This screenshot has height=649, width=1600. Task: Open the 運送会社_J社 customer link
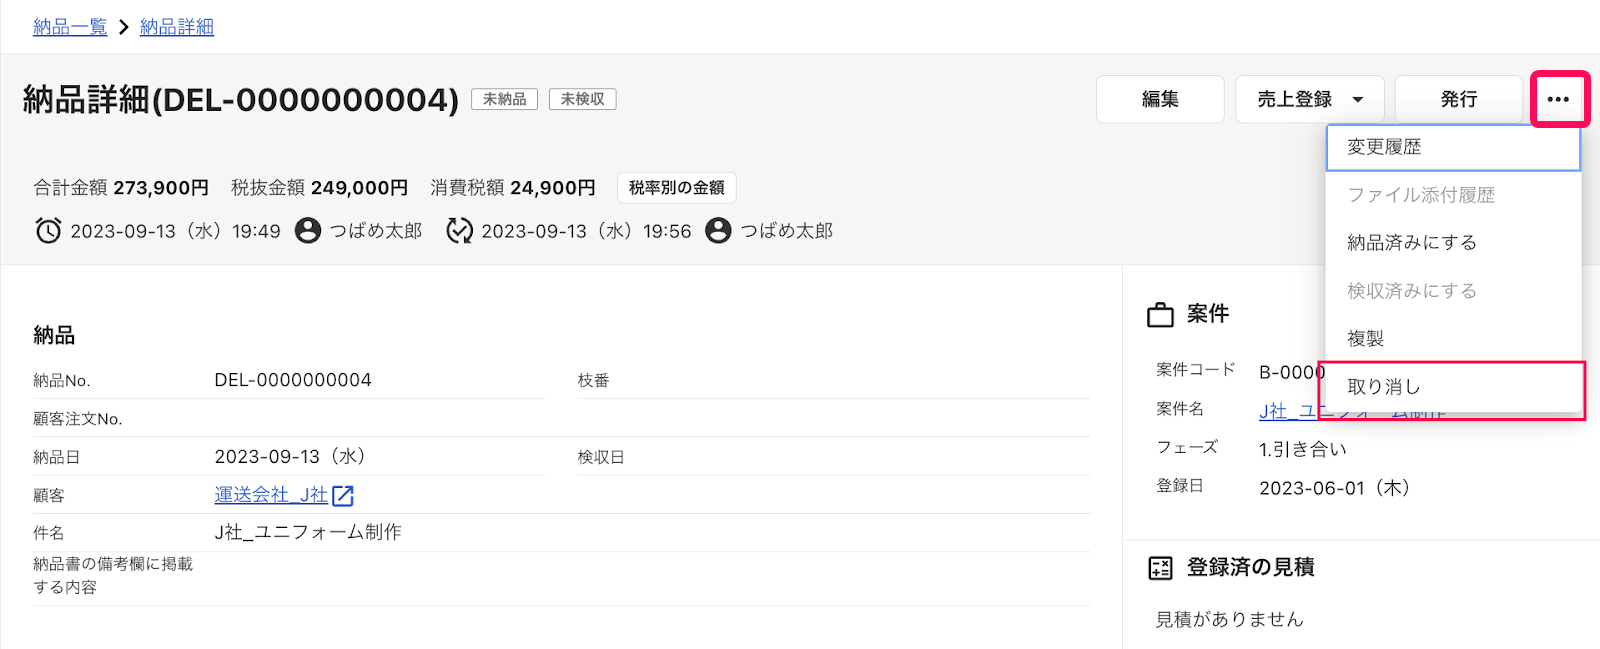pos(271,495)
